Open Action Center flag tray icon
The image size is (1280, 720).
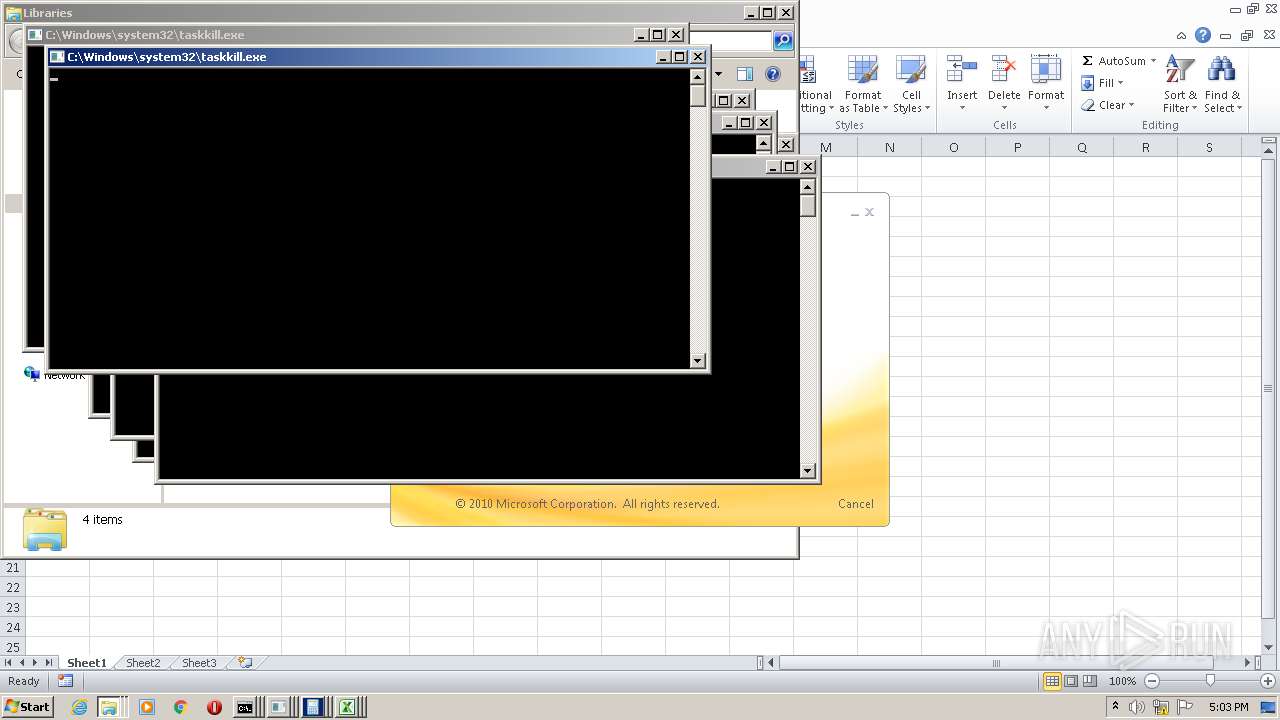(x=1185, y=707)
